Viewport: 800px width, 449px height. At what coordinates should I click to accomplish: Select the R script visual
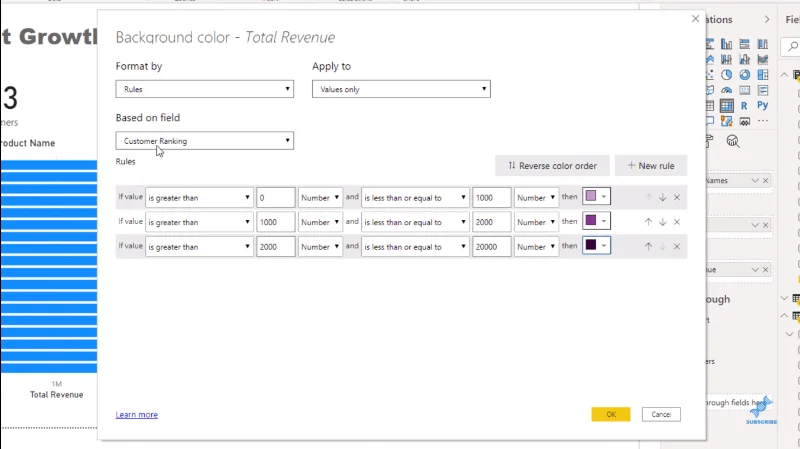coord(744,106)
